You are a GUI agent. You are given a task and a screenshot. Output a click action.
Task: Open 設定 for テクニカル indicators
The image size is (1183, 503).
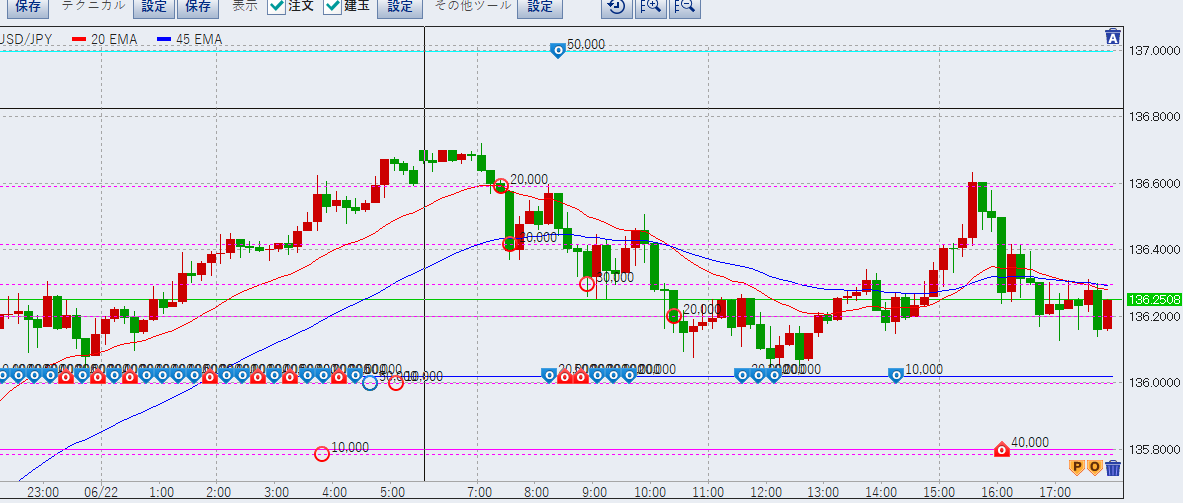[x=154, y=7]
